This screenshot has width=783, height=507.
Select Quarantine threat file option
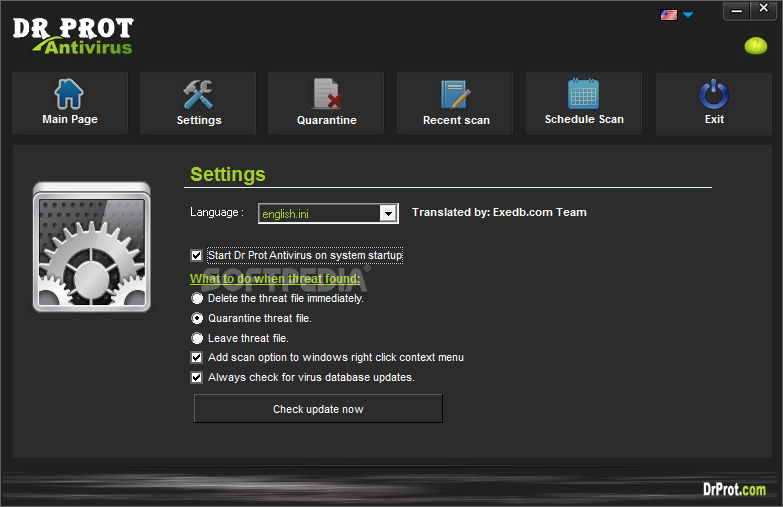[x=251, y=318]
